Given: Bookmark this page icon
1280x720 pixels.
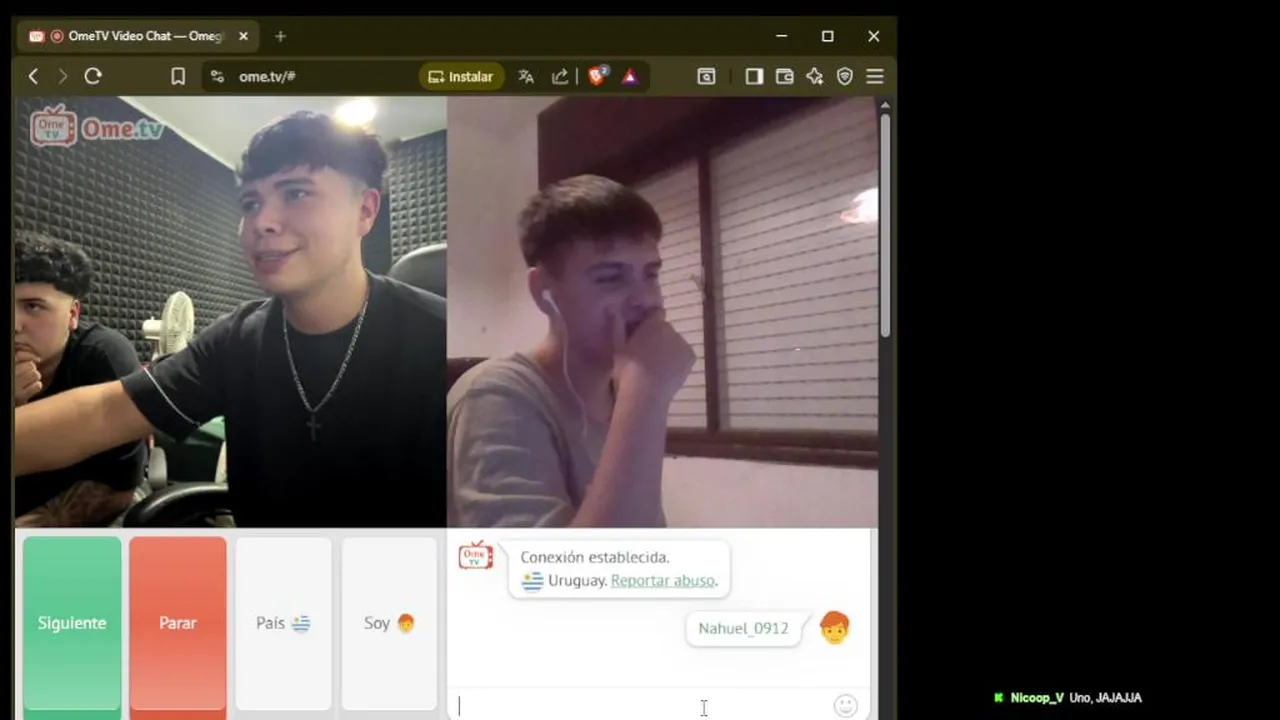Looking at the screenshot, I should point(178,76).
